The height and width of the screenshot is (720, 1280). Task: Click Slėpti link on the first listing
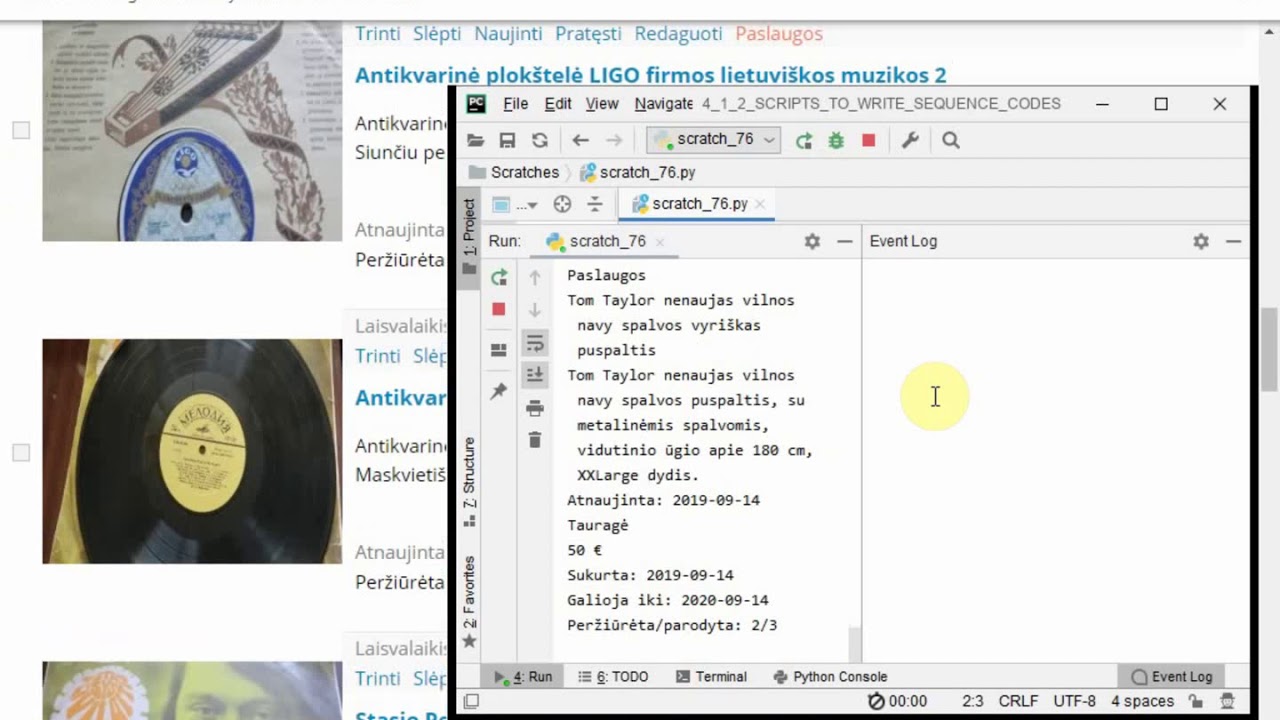click(437, 33)
